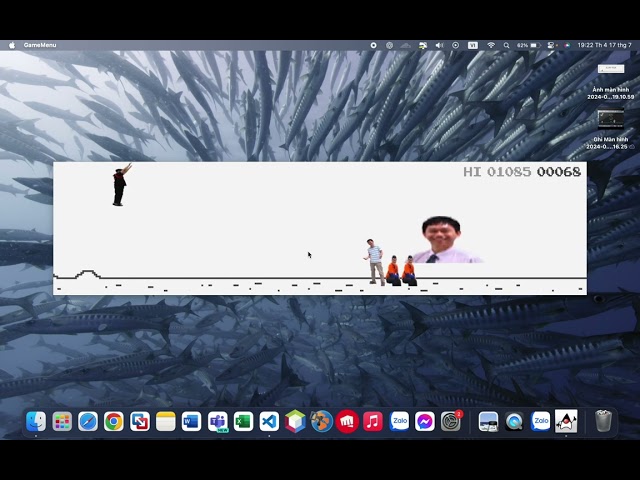The width and height of the screenshot is (640, 480).
Task: Open Launchpad in the dock
Action: (x=62, y=422)
